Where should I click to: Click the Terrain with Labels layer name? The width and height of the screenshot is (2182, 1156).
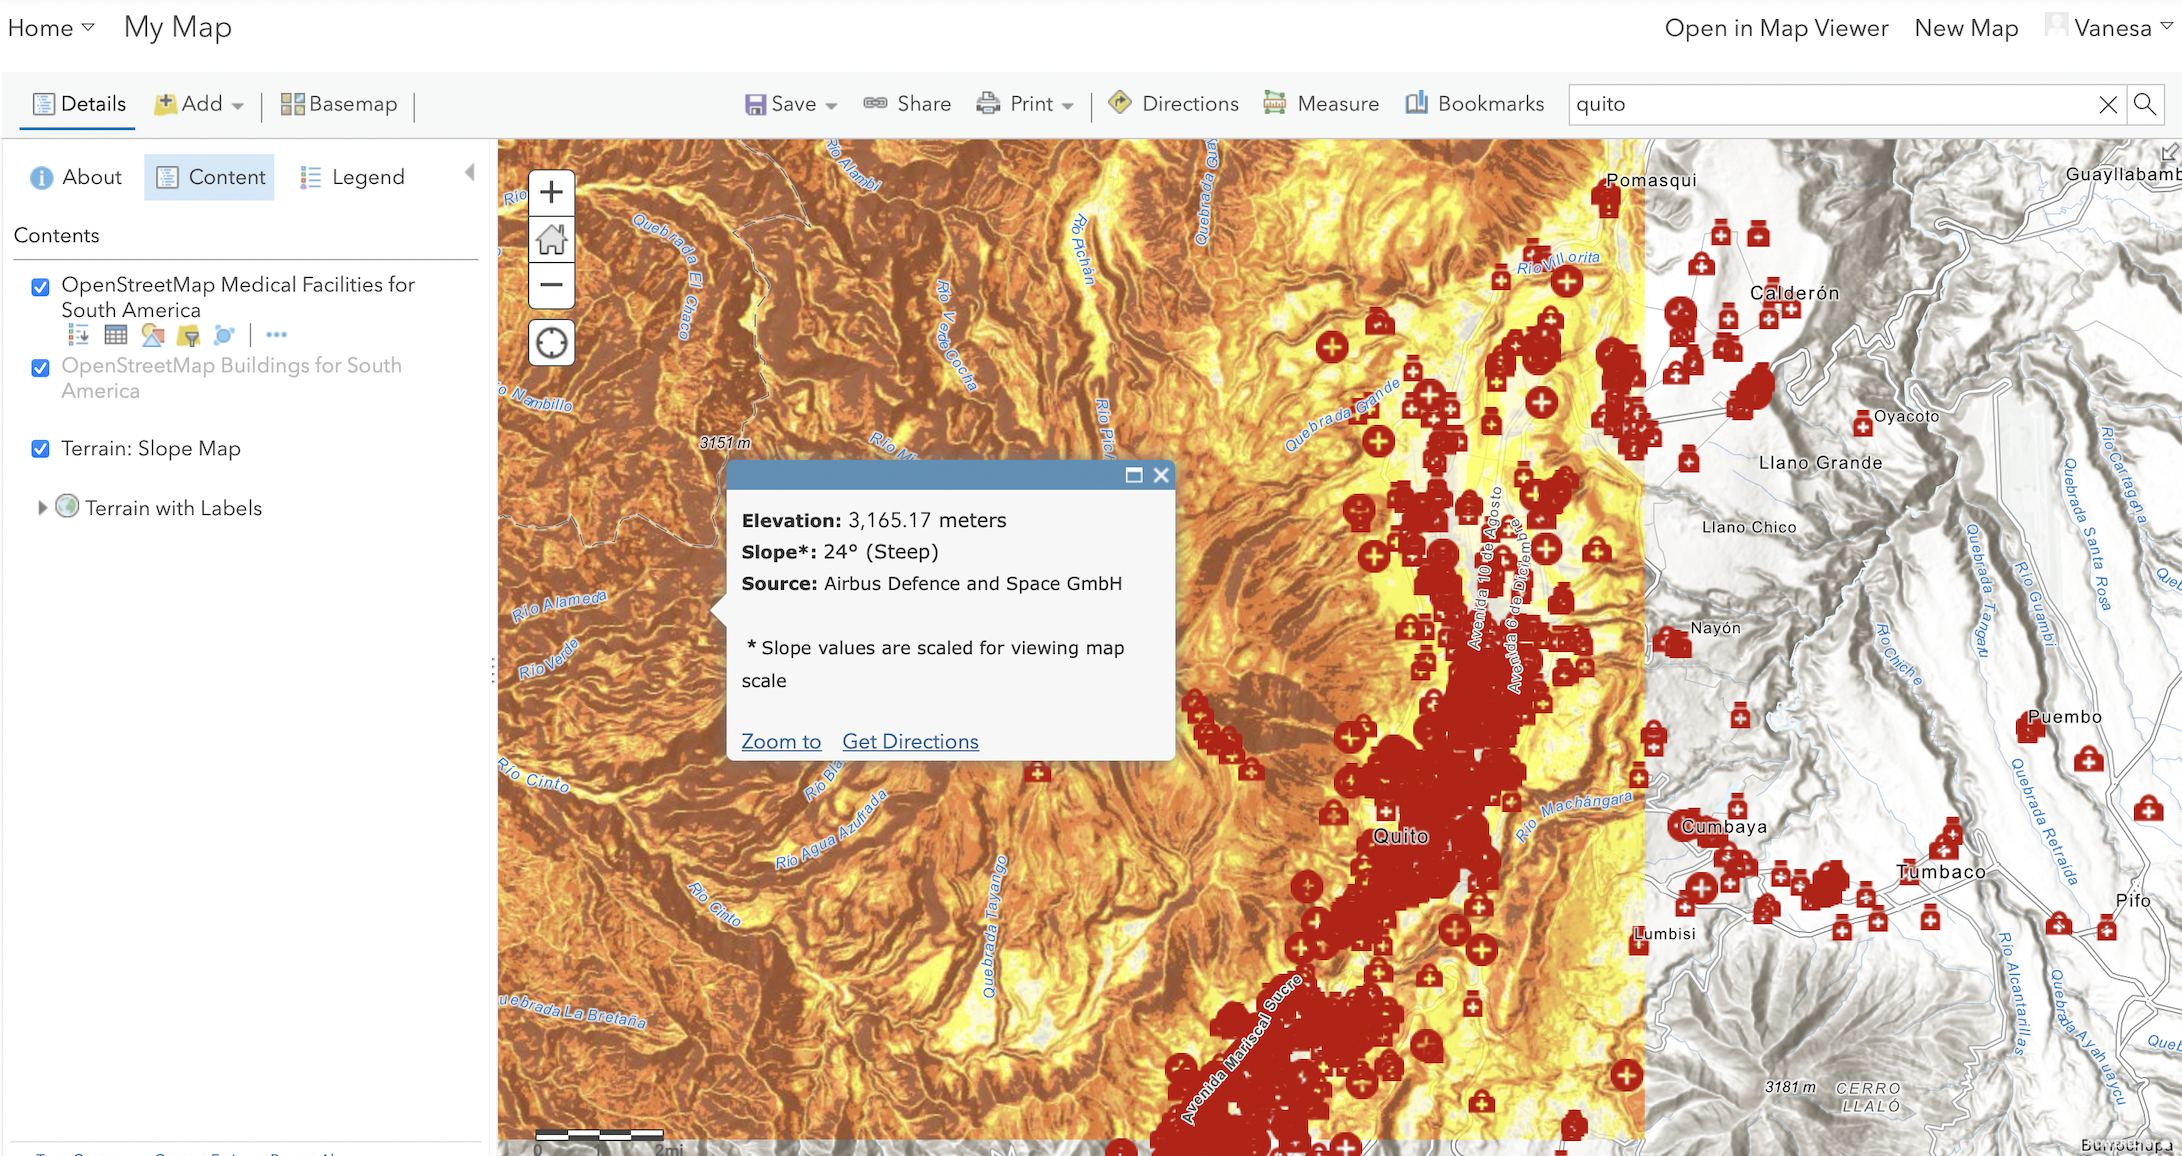(173, 508)
